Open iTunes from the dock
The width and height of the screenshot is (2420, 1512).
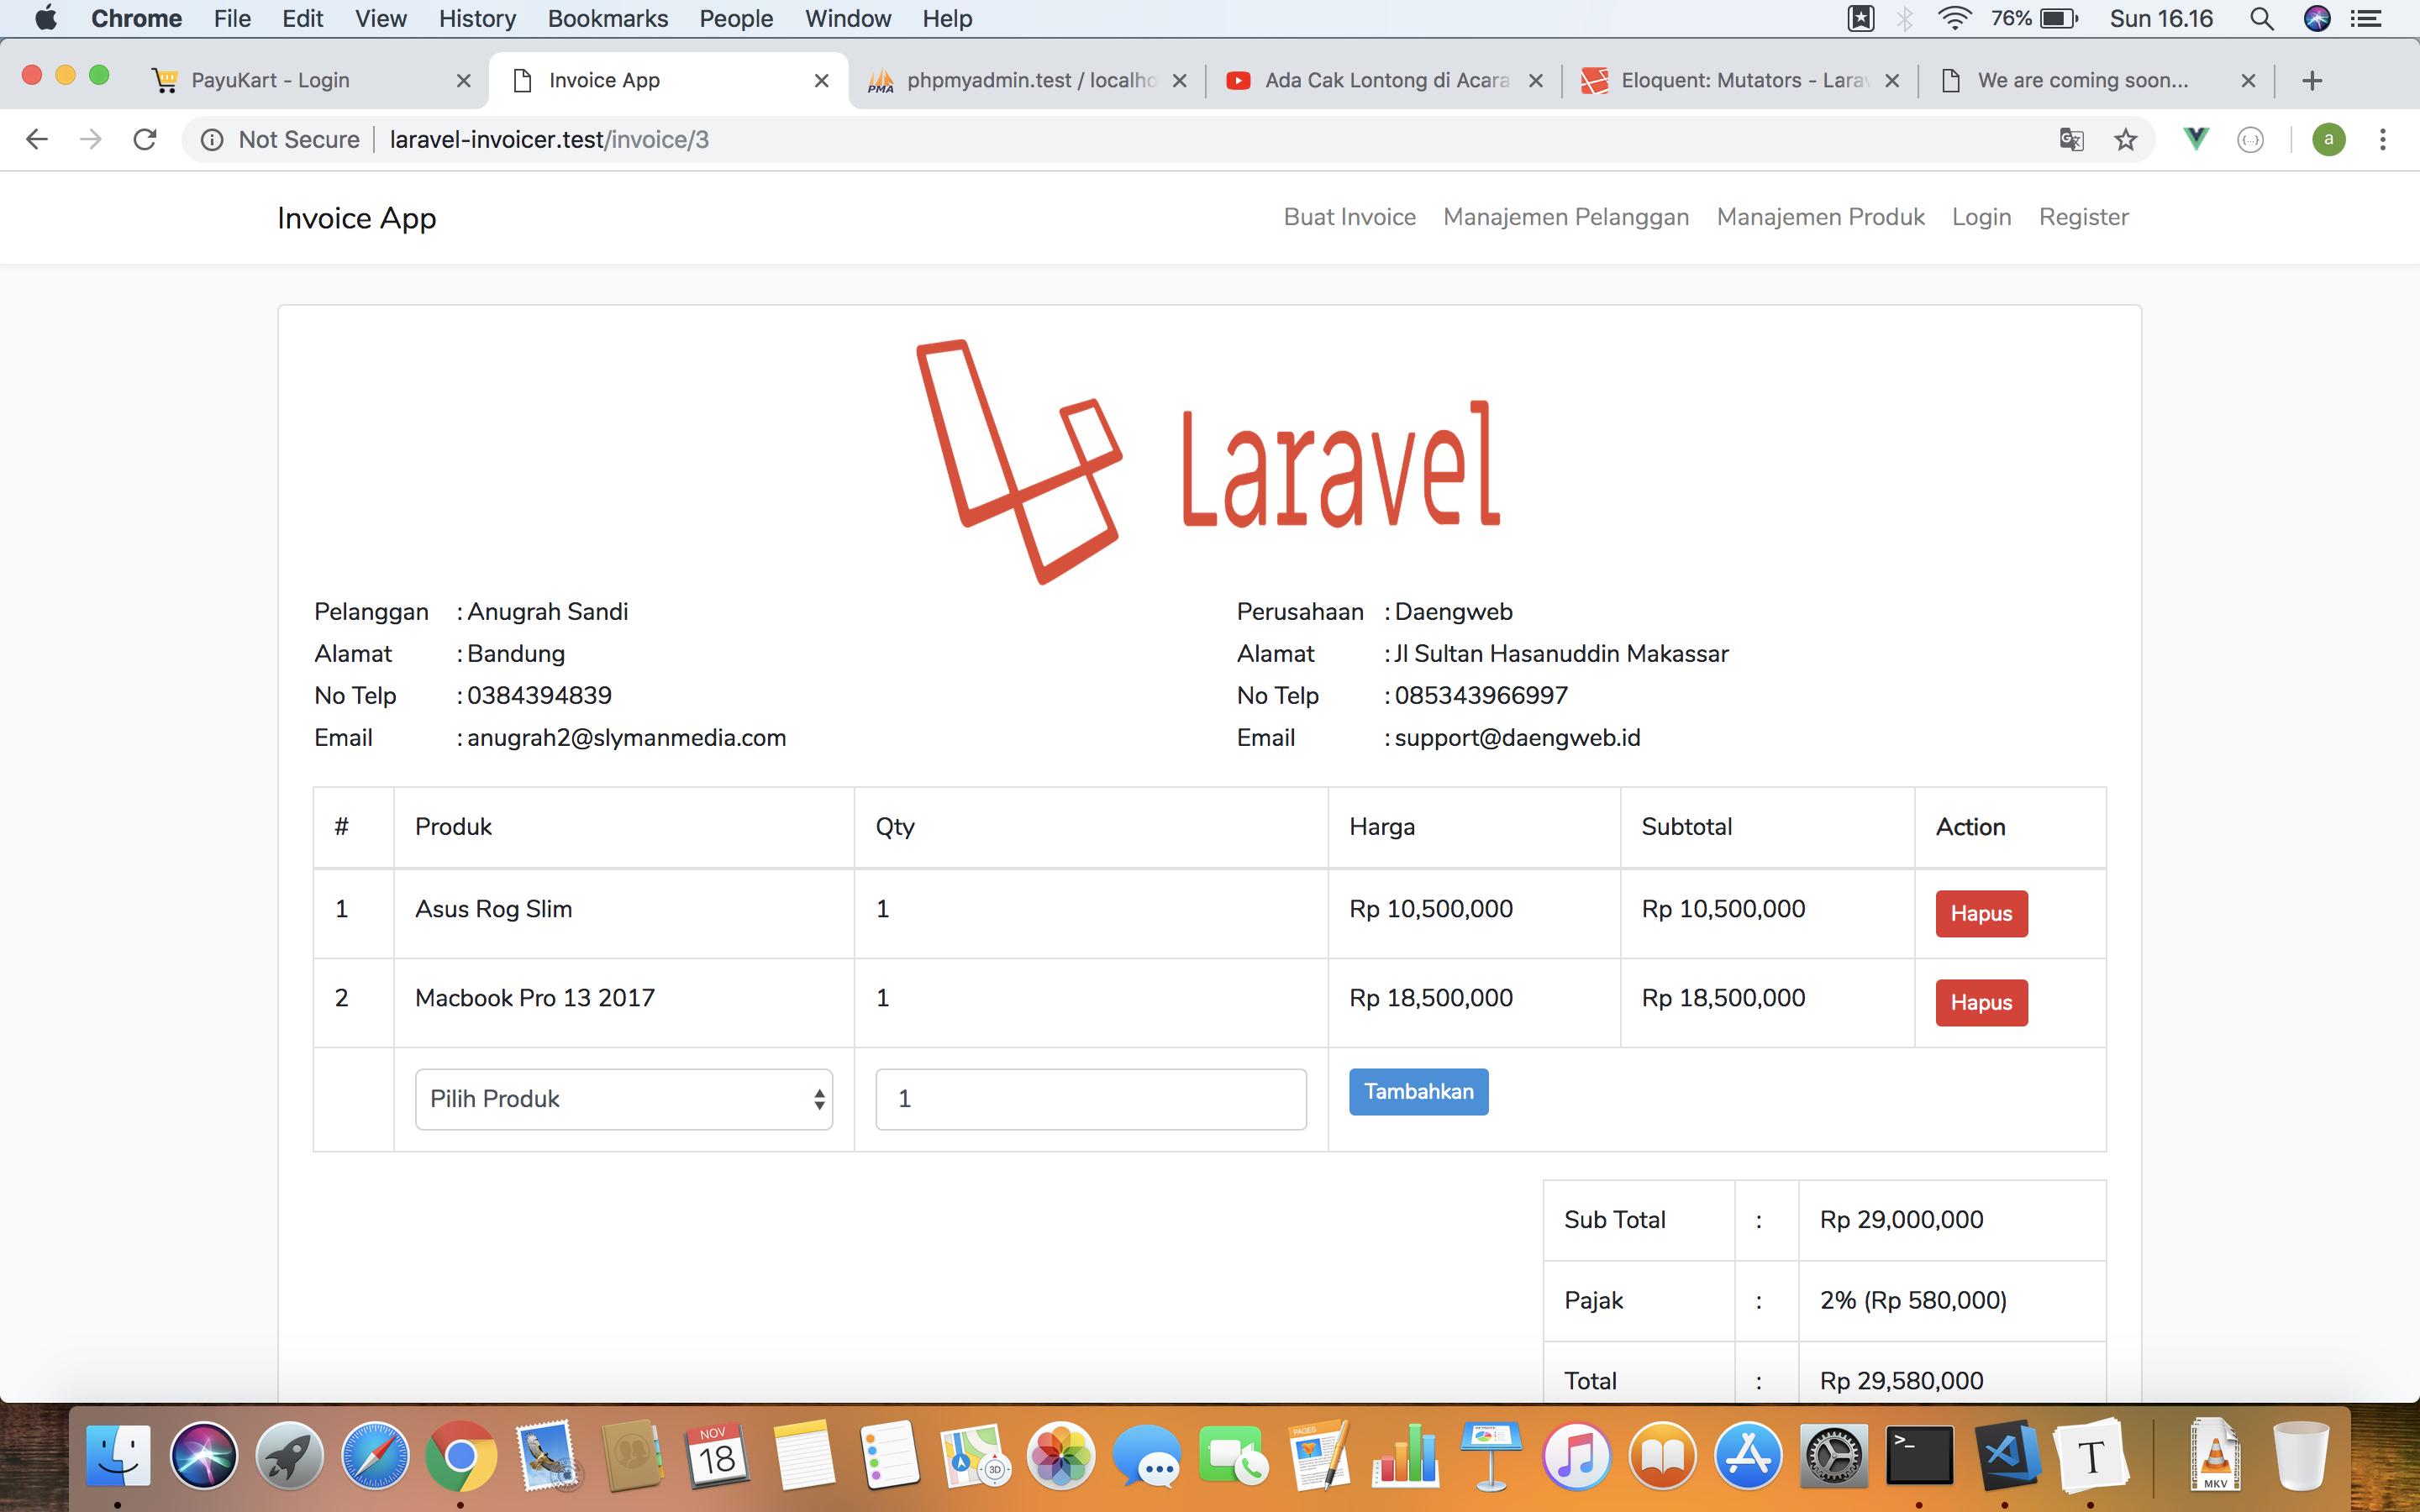1576,1455
